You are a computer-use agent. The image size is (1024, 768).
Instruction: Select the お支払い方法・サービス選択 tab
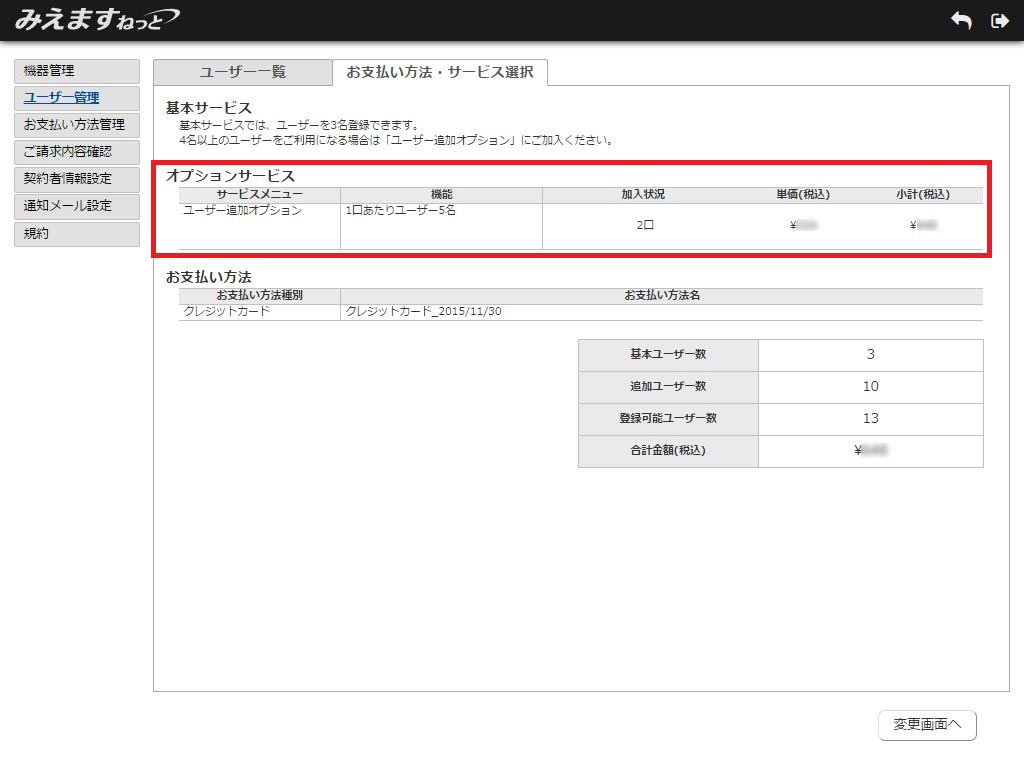(440, 72)
